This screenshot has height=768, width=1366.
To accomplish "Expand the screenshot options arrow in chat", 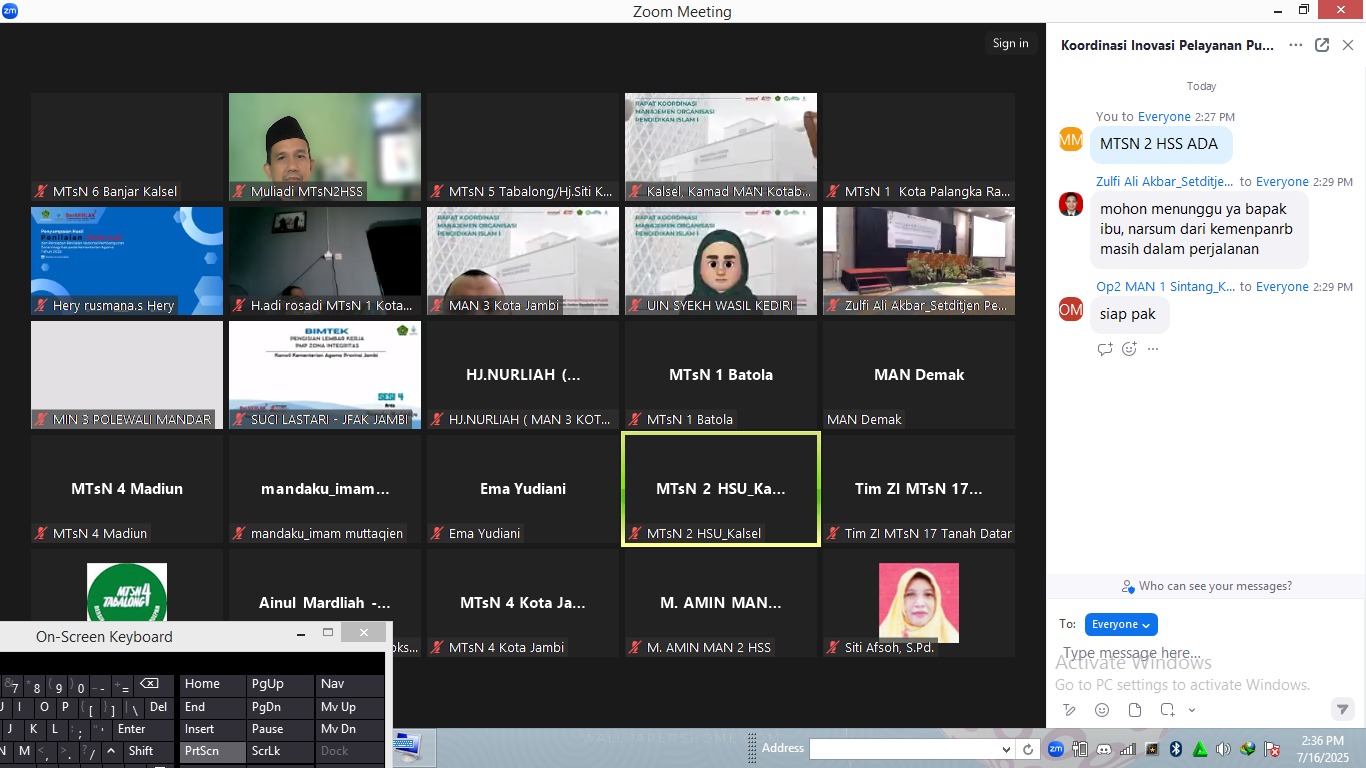I will pos(1191,711).
